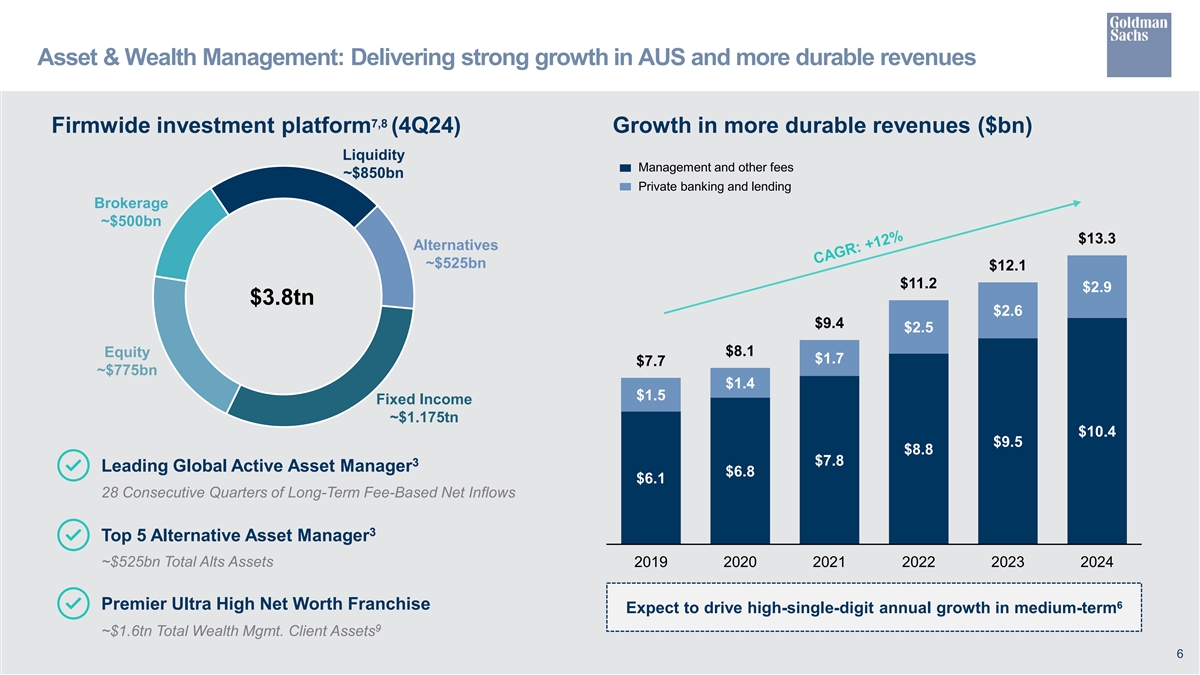Click the checkmark beside Premier Ultra High Net Worth Franchise
Image resolution: width=1200 pixels, height=675 pixels.
tap(71, 604)
